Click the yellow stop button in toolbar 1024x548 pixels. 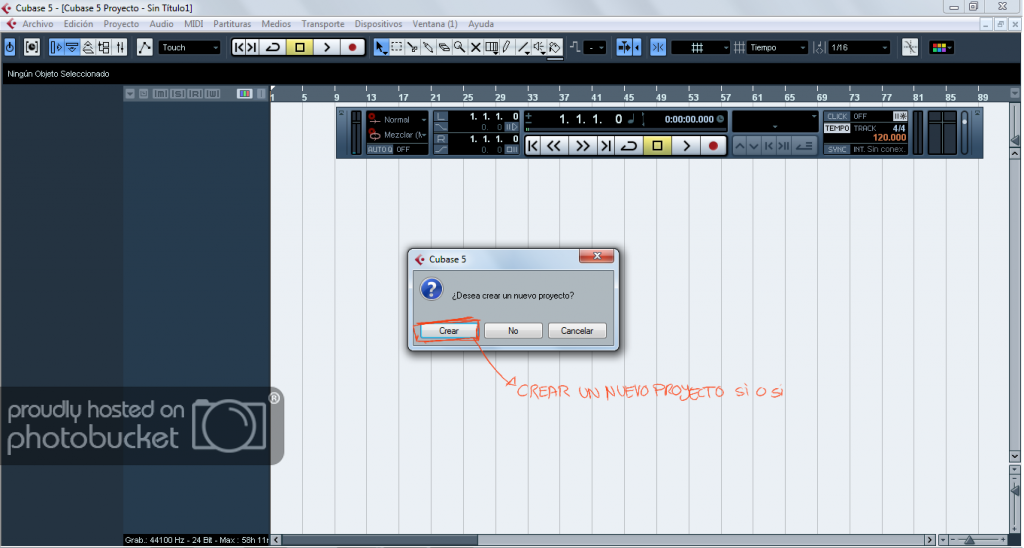click(x=300, y=47)
